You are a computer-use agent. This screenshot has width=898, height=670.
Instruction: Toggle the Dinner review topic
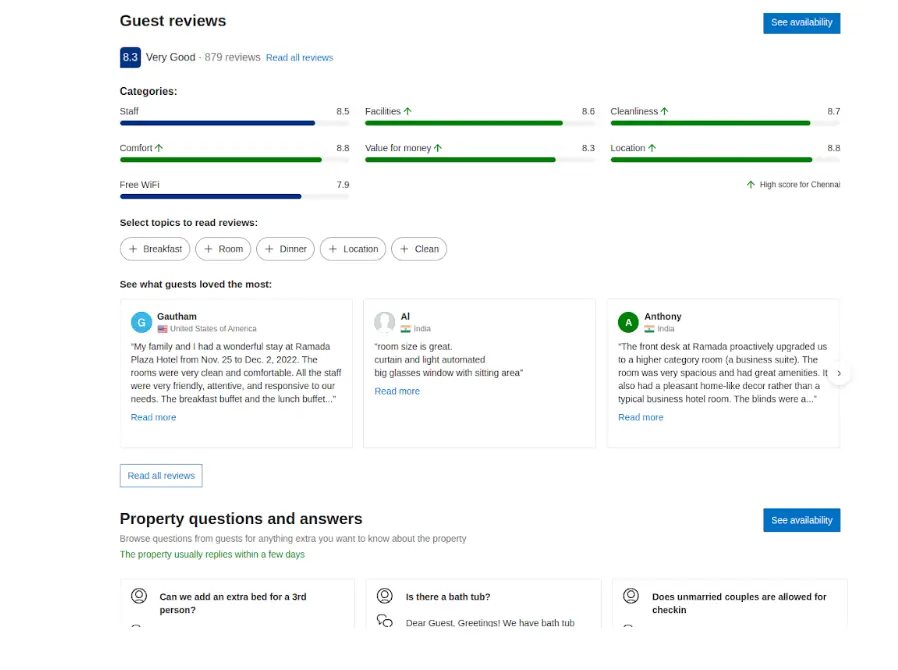(285, 249)
